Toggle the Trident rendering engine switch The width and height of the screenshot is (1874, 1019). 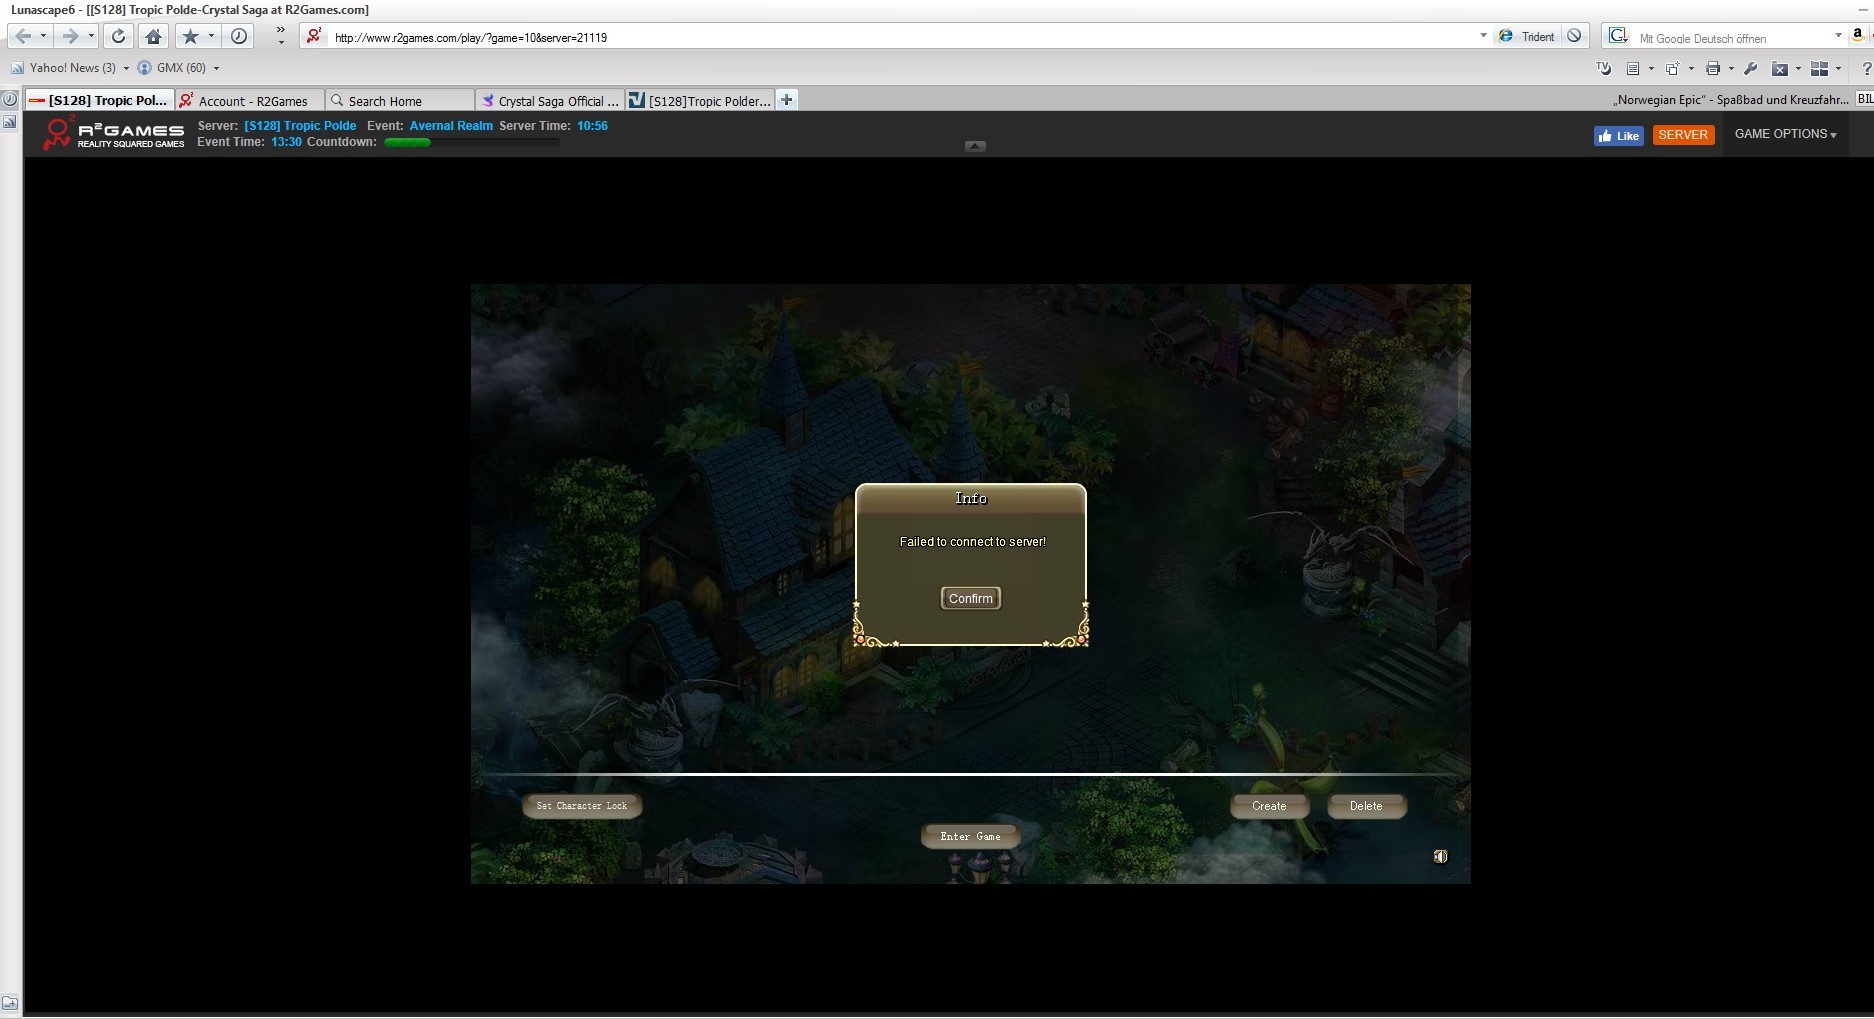coord(1528,37)
